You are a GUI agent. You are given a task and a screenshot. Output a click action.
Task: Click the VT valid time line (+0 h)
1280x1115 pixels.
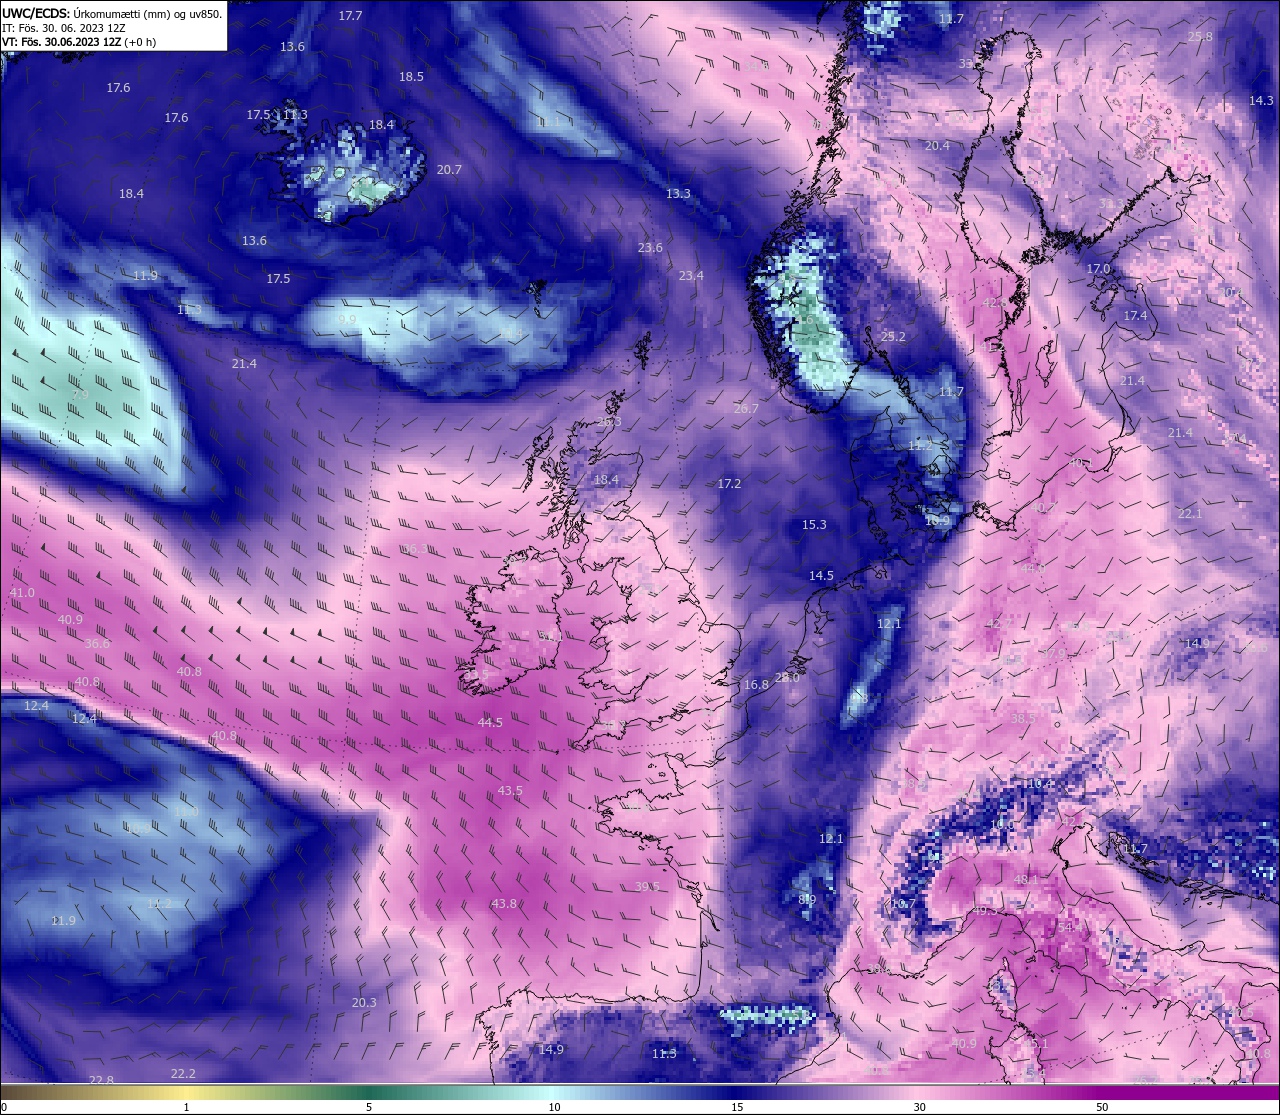(79, 42)
